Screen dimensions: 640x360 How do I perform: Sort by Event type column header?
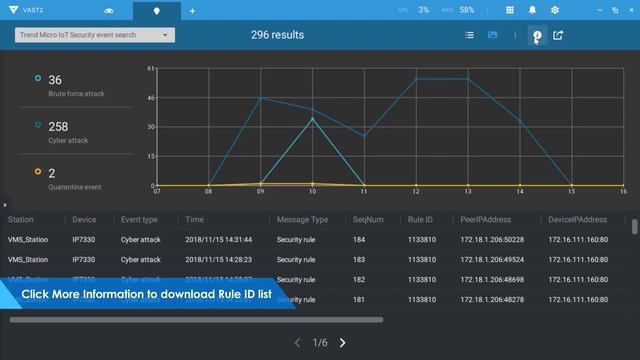click(x=139, y=220)
